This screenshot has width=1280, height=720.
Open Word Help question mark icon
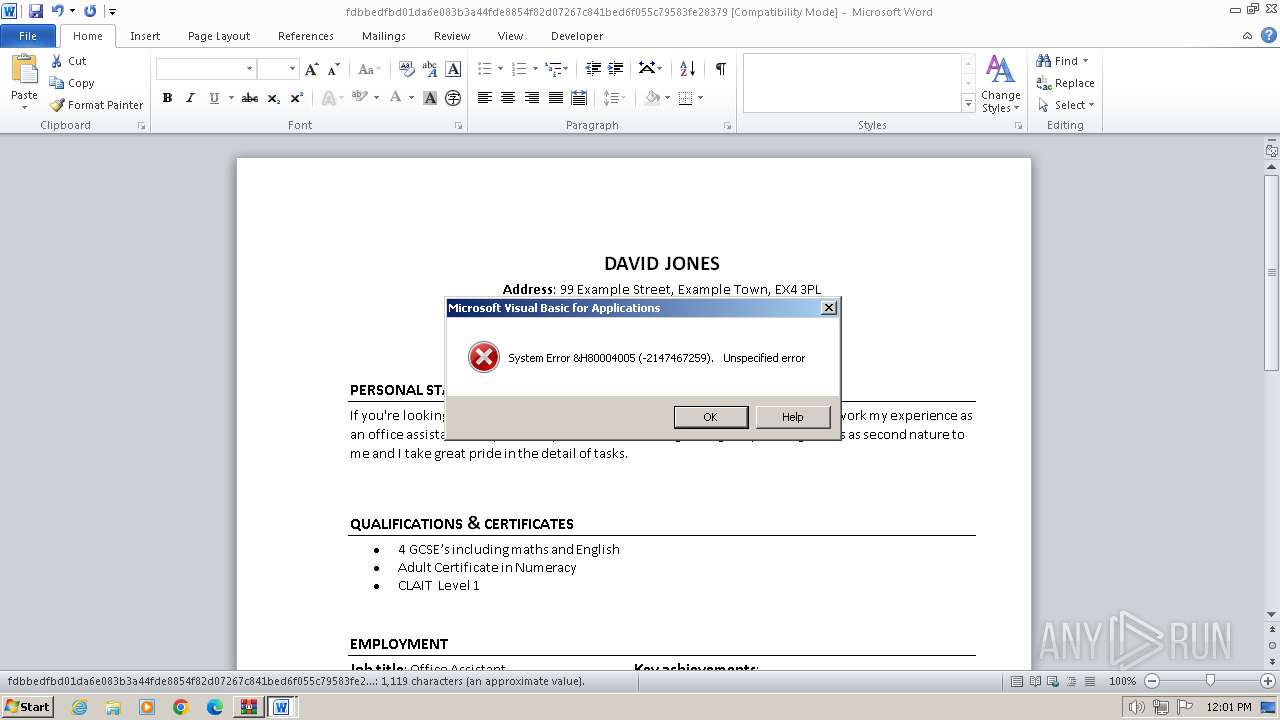(x=1268, y=36)
